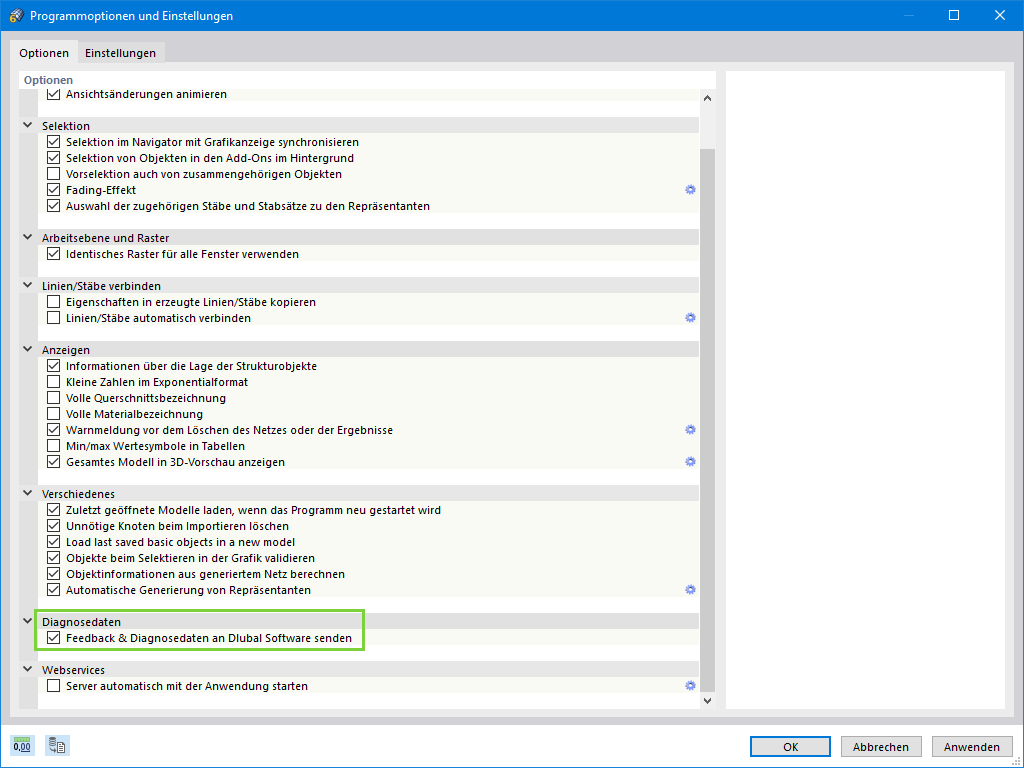
Task: Enable Vorselektion auch von zusammengehörigen Objekten
Action: 54,174
